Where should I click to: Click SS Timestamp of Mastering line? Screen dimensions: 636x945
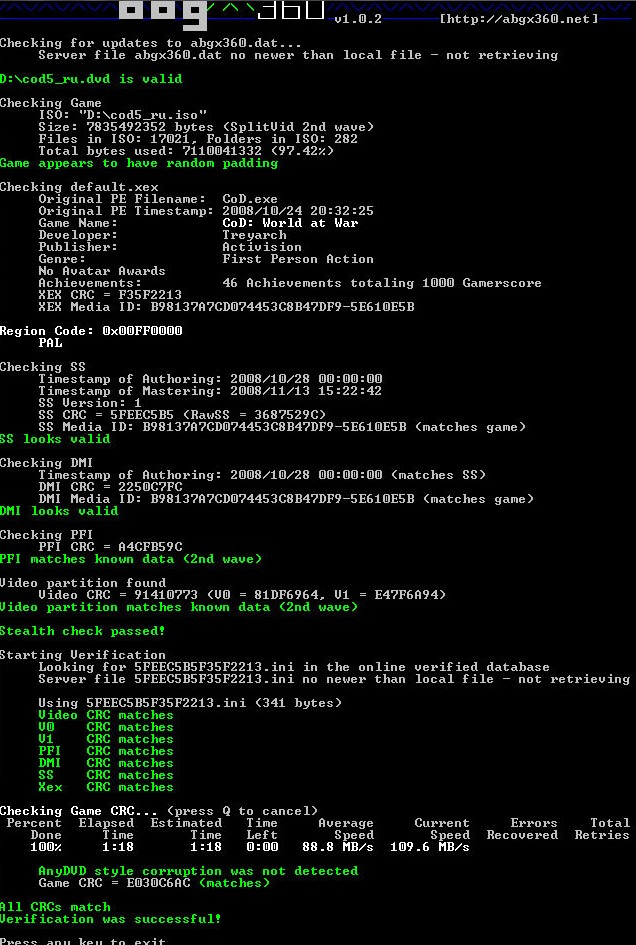click(210, 391)
